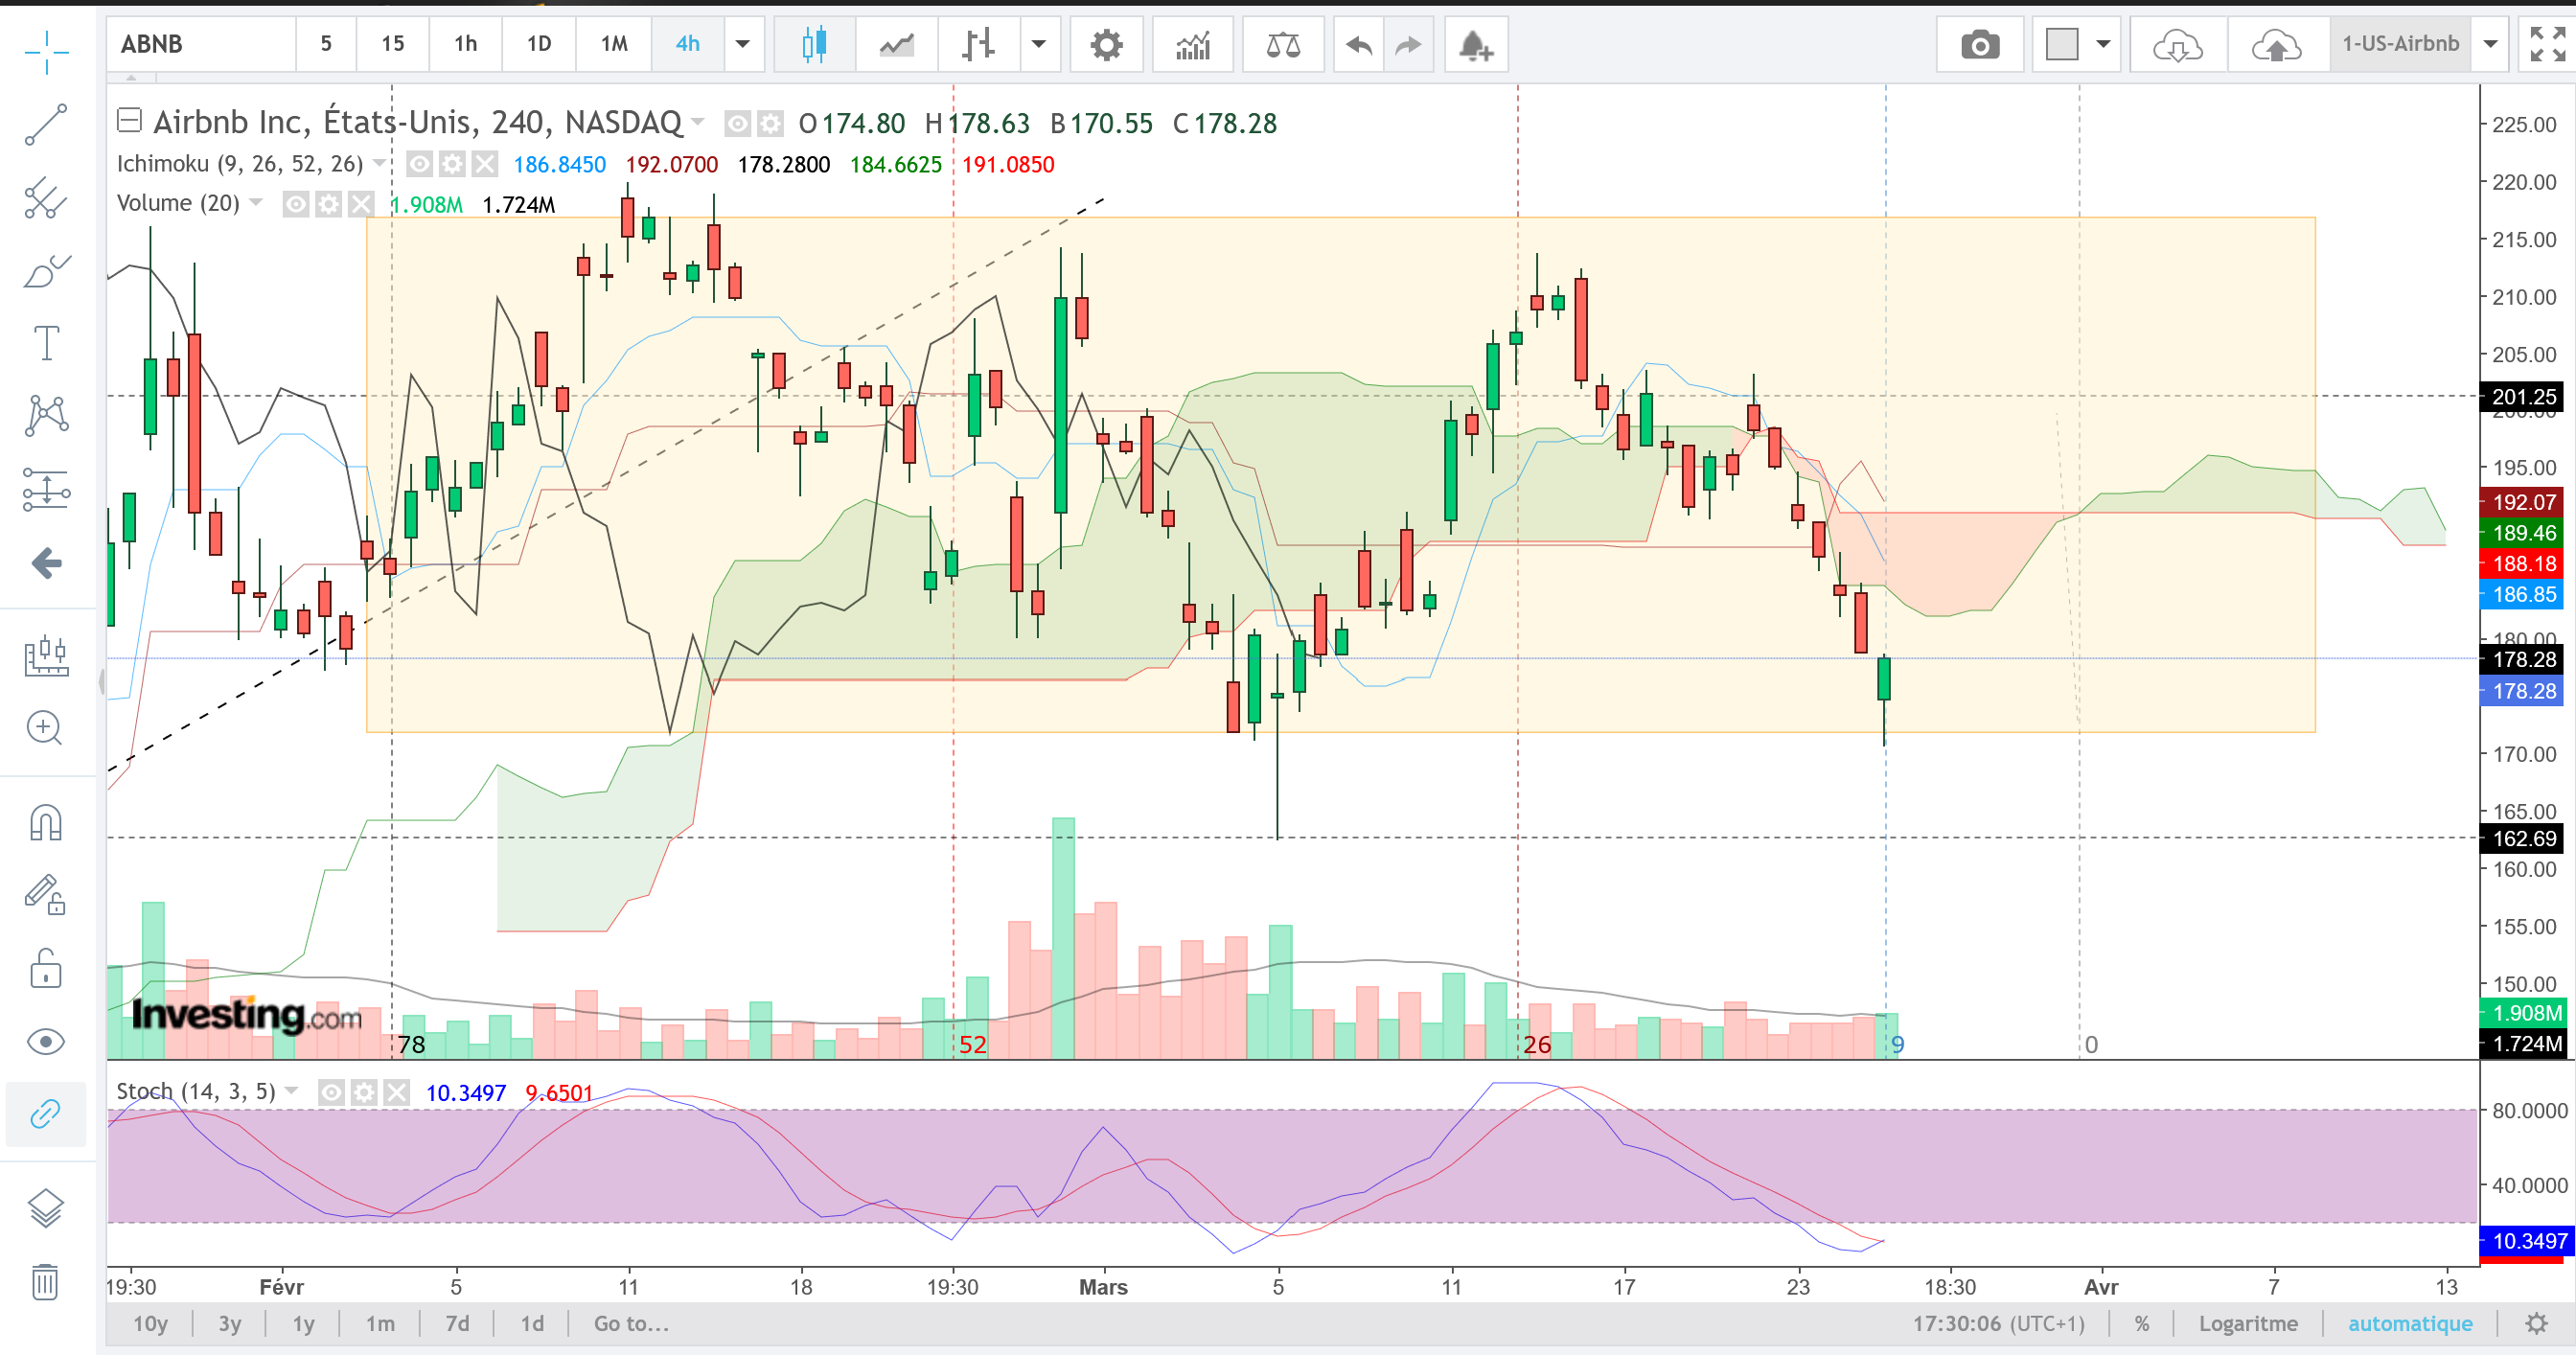Activate the magnet mode tool

[x=46, y=823]
